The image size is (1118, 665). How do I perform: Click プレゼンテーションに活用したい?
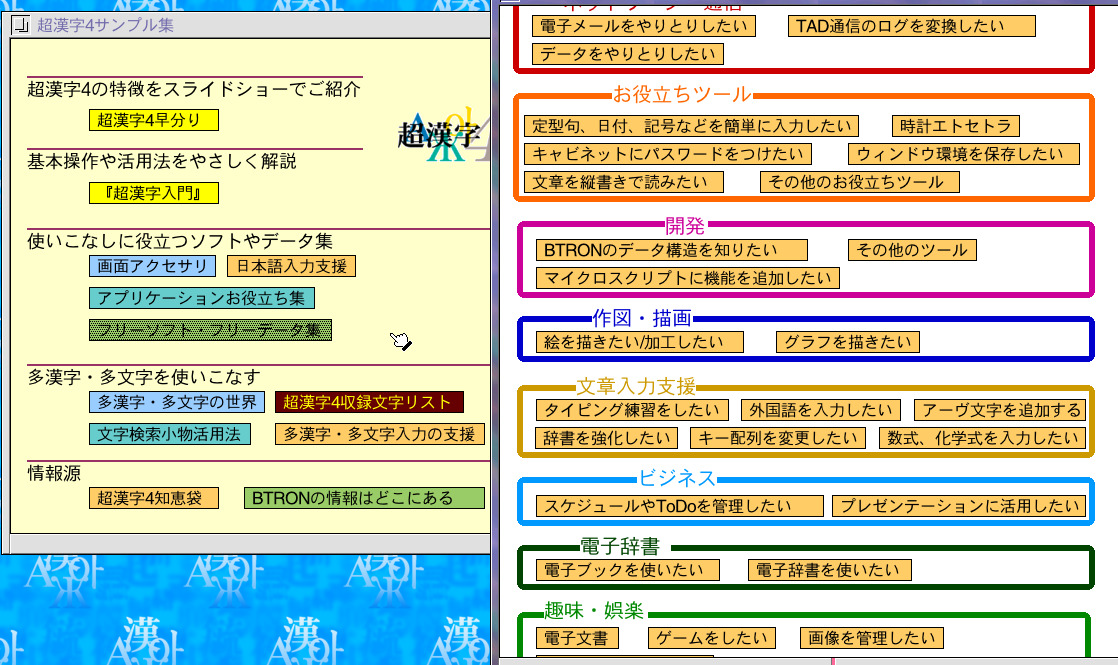coord(959,506)
